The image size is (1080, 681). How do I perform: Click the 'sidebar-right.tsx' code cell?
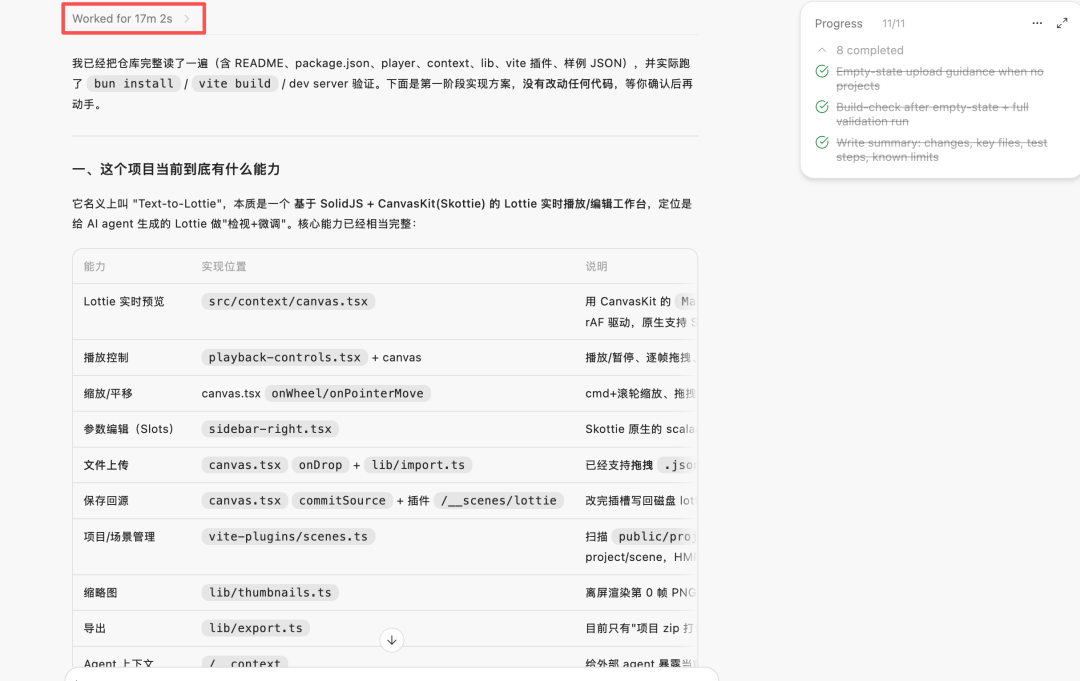270,429
